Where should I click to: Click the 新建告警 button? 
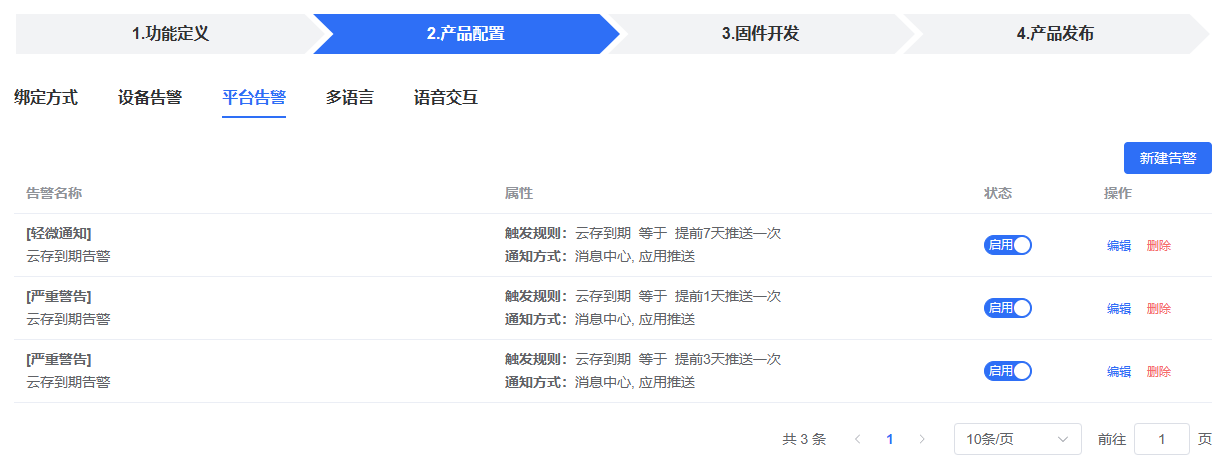pos(1168,158)
